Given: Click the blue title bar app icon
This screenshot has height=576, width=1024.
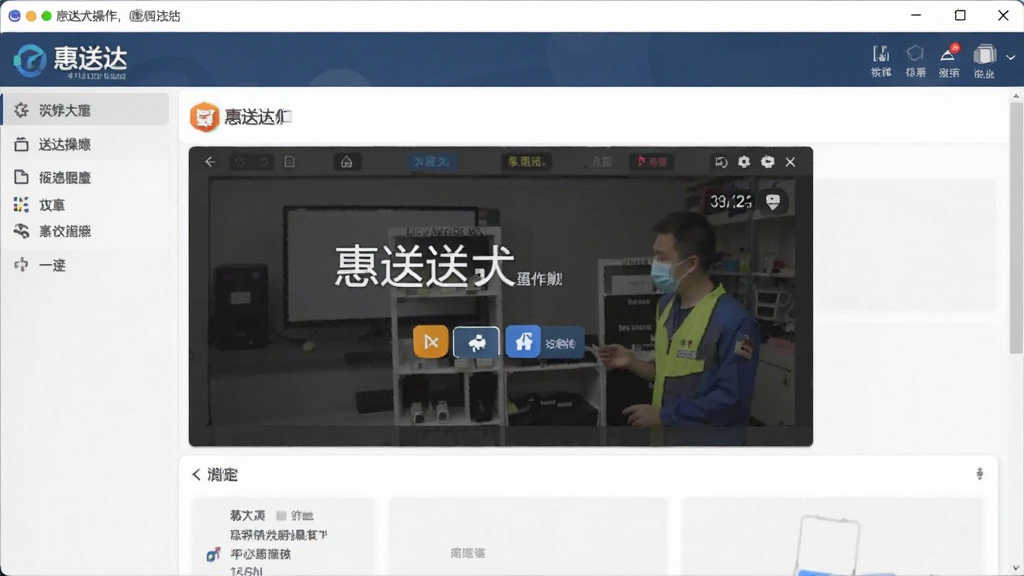Looking at the screenshot, I should 14,16.
